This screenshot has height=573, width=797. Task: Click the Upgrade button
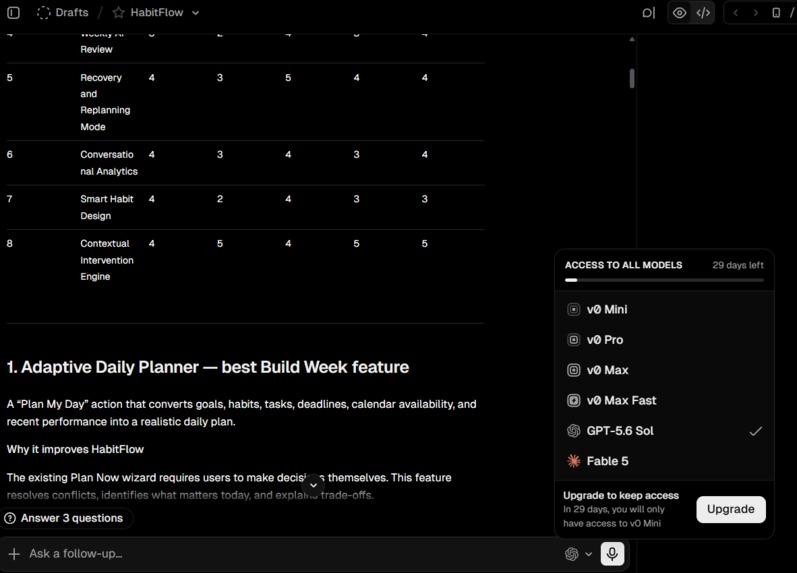tap(731, 509)
